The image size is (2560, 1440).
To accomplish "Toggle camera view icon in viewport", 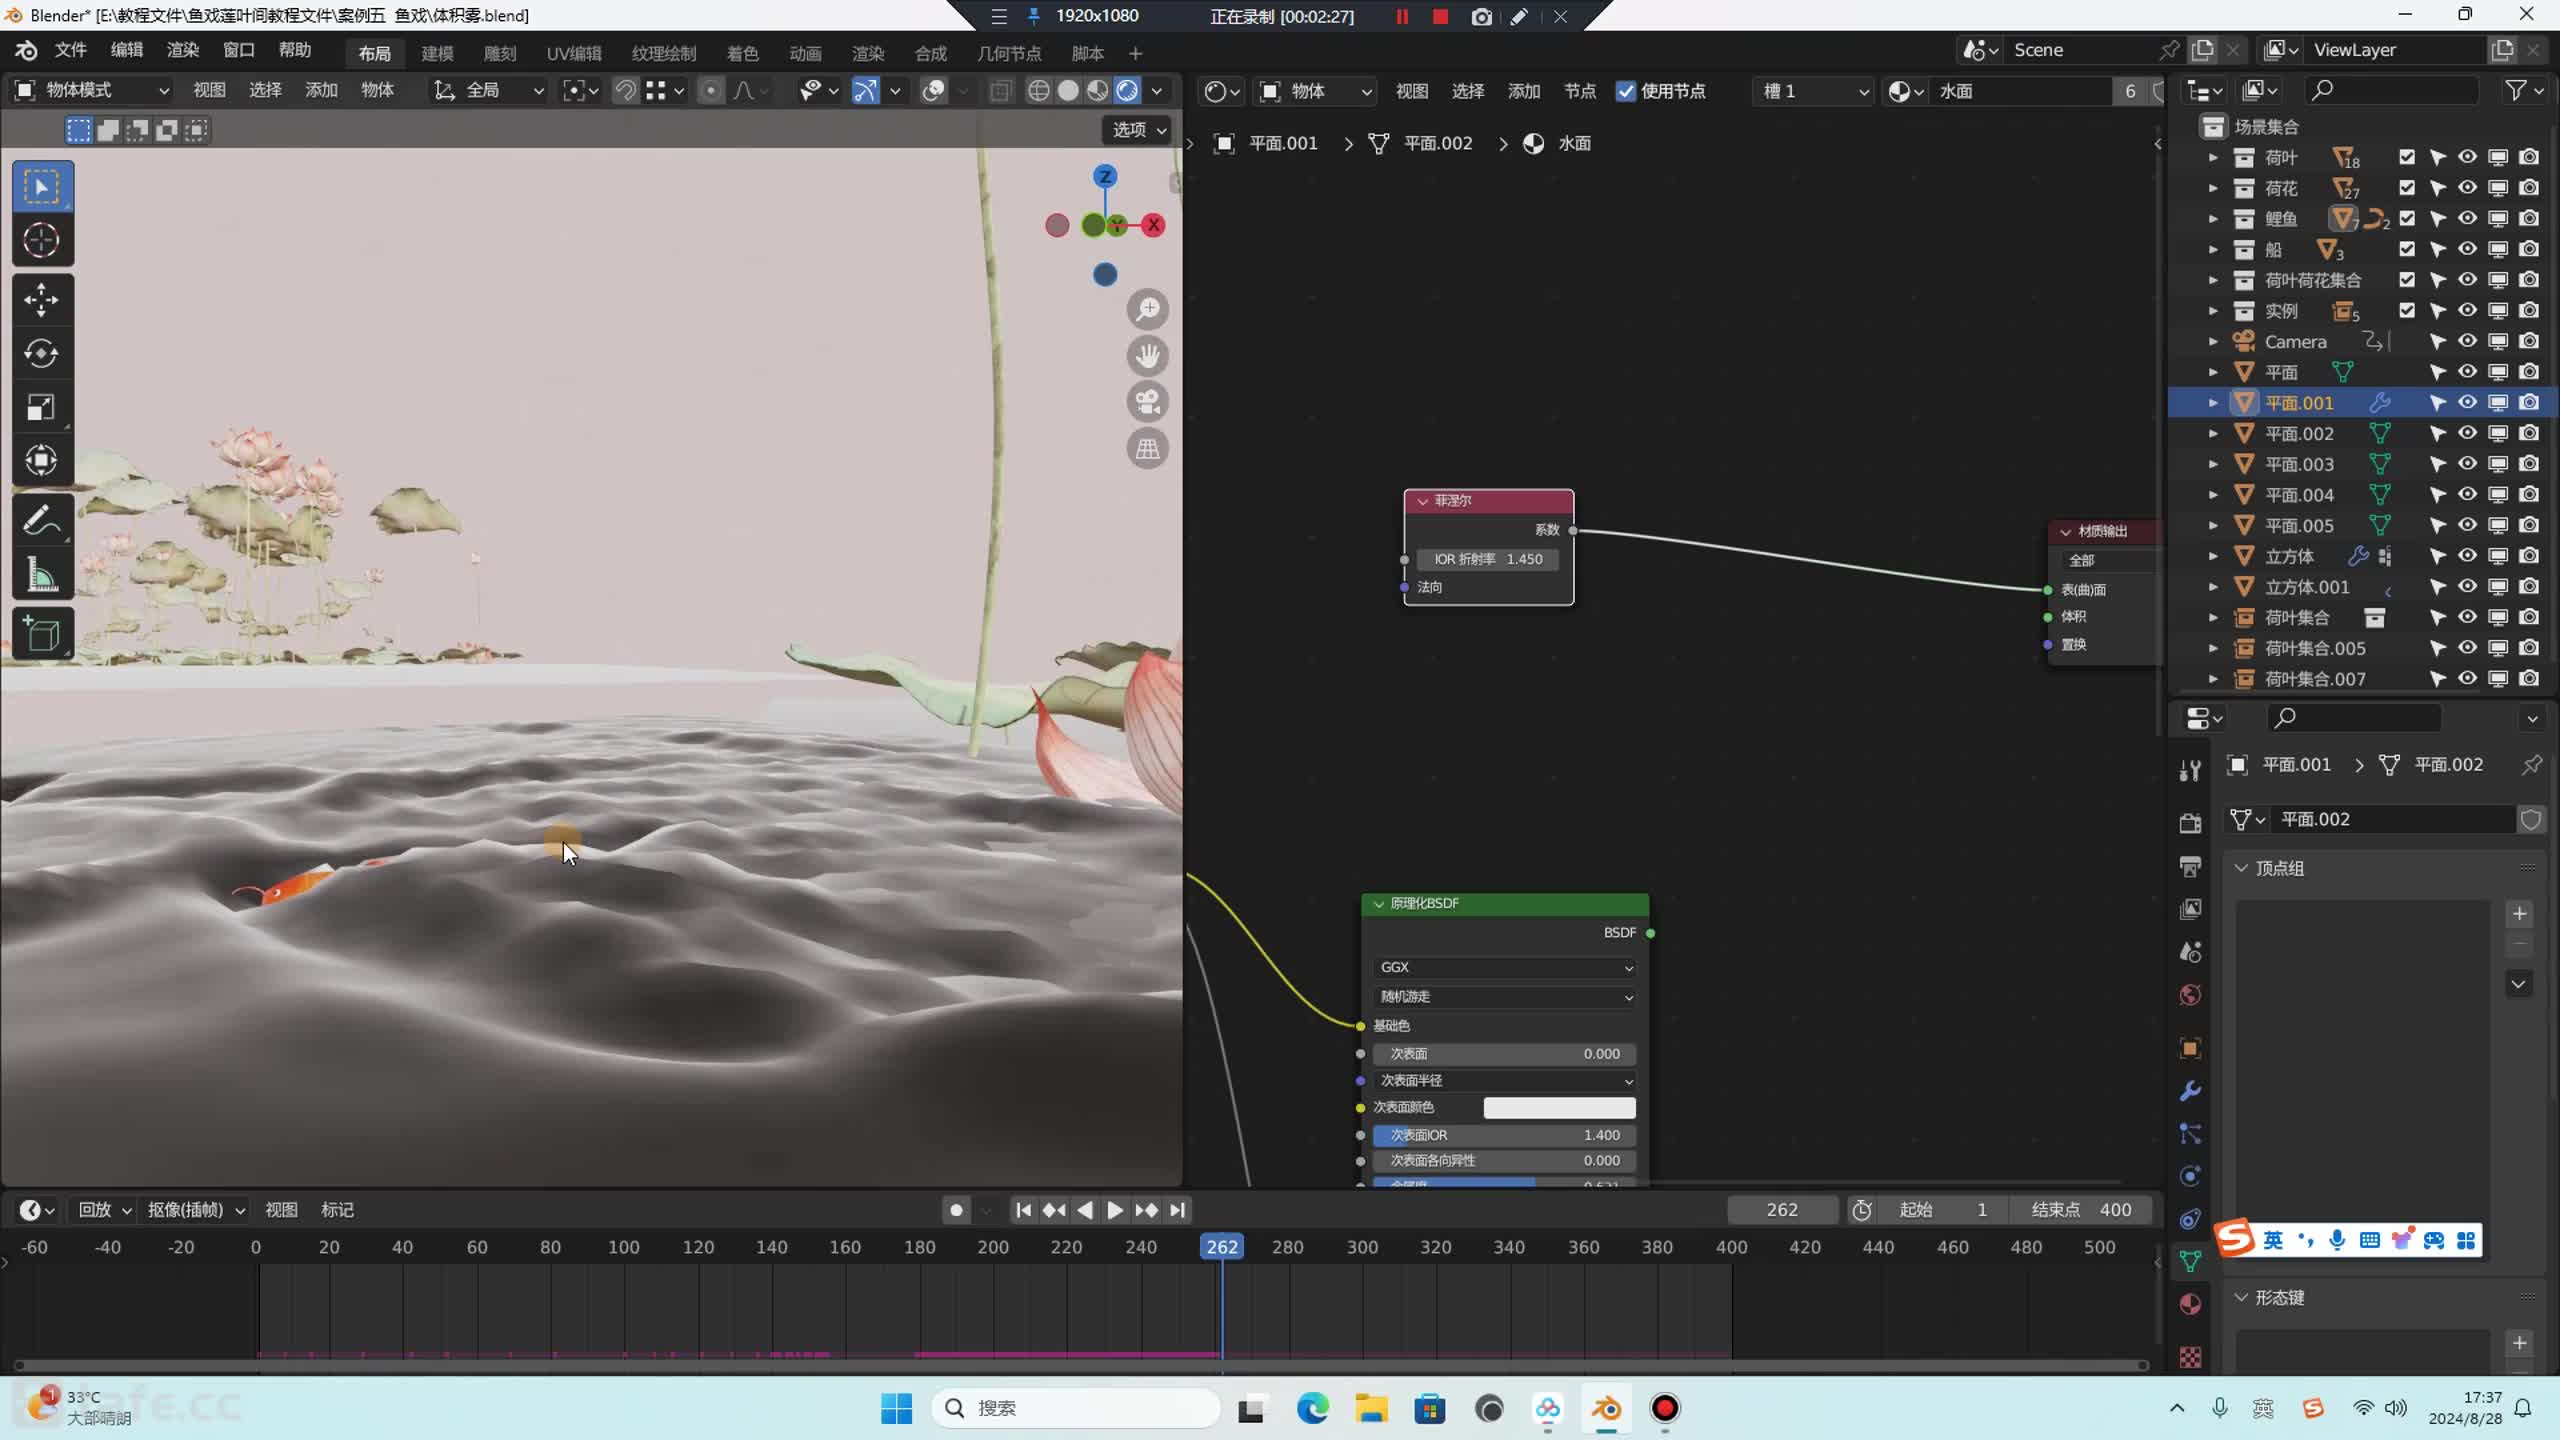I will point(1148,402).
